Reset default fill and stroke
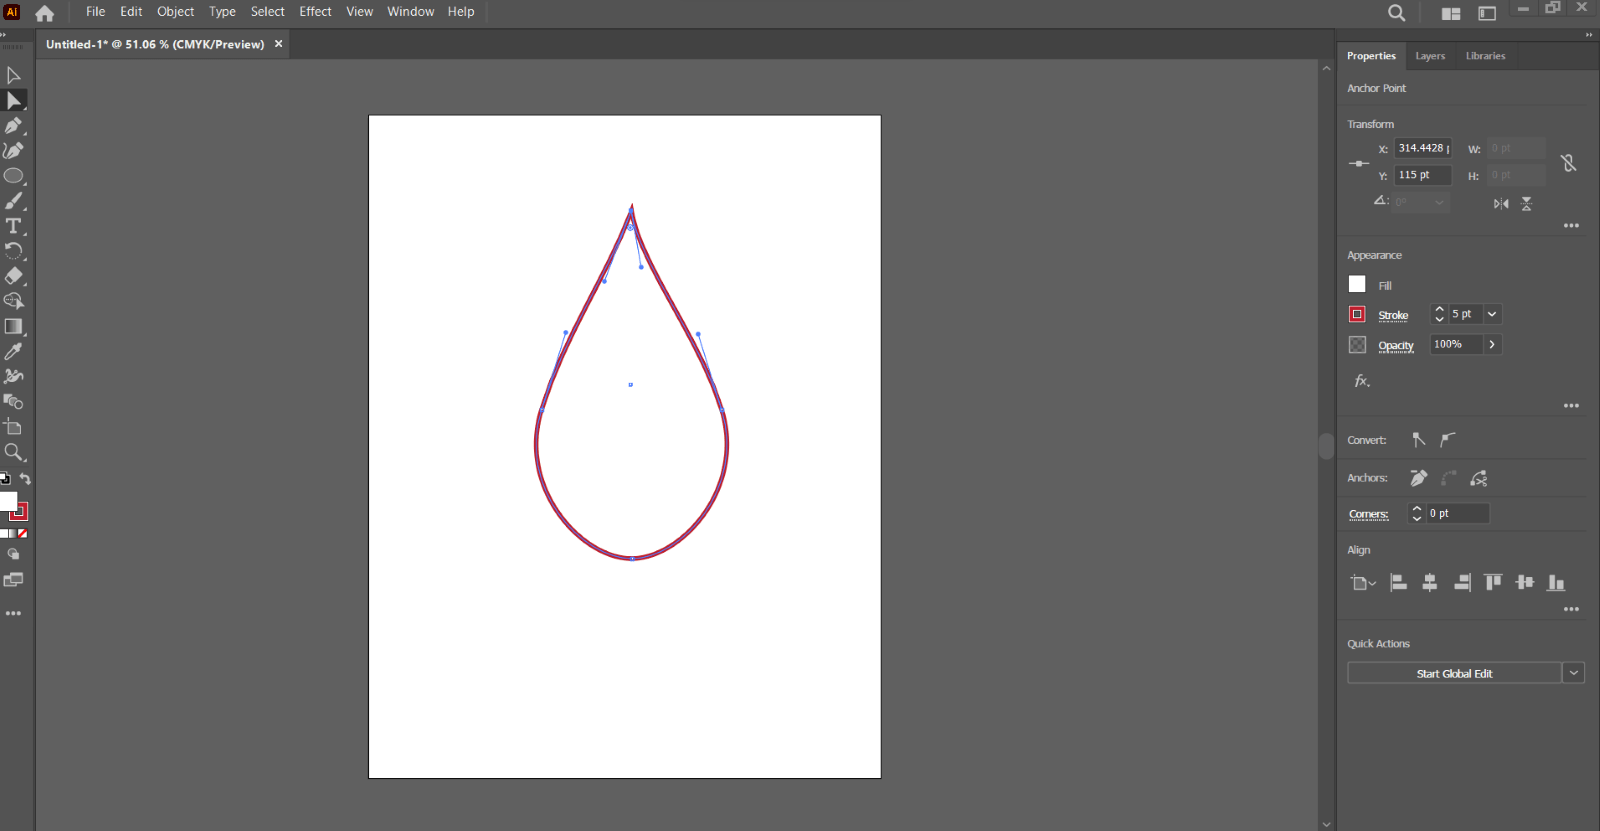This screenshot has width=1600, height=831. 5,479
